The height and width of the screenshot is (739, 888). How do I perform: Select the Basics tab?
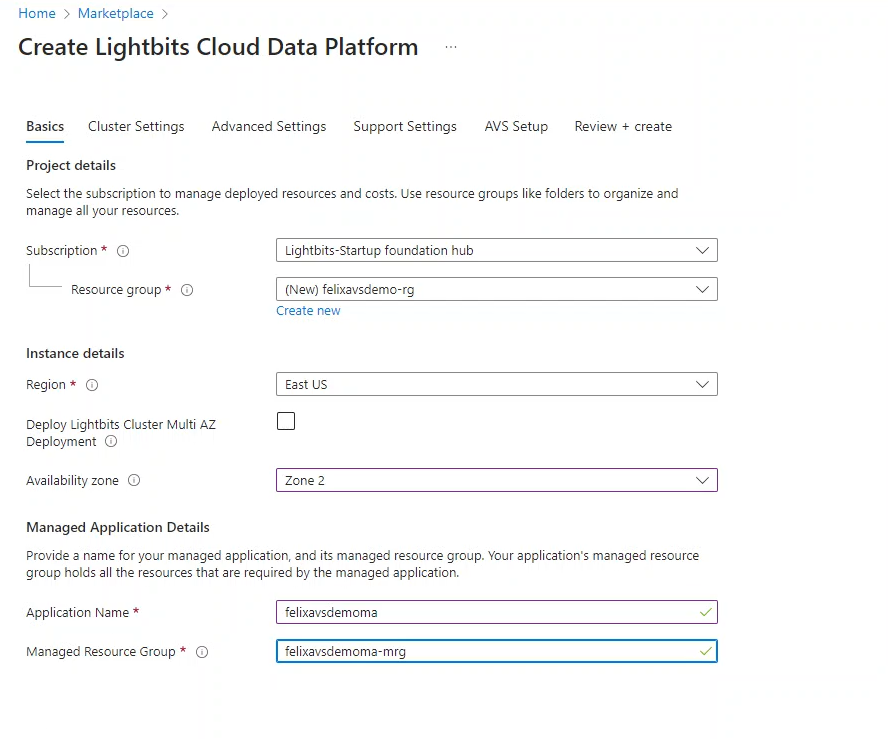click(45, 126)
